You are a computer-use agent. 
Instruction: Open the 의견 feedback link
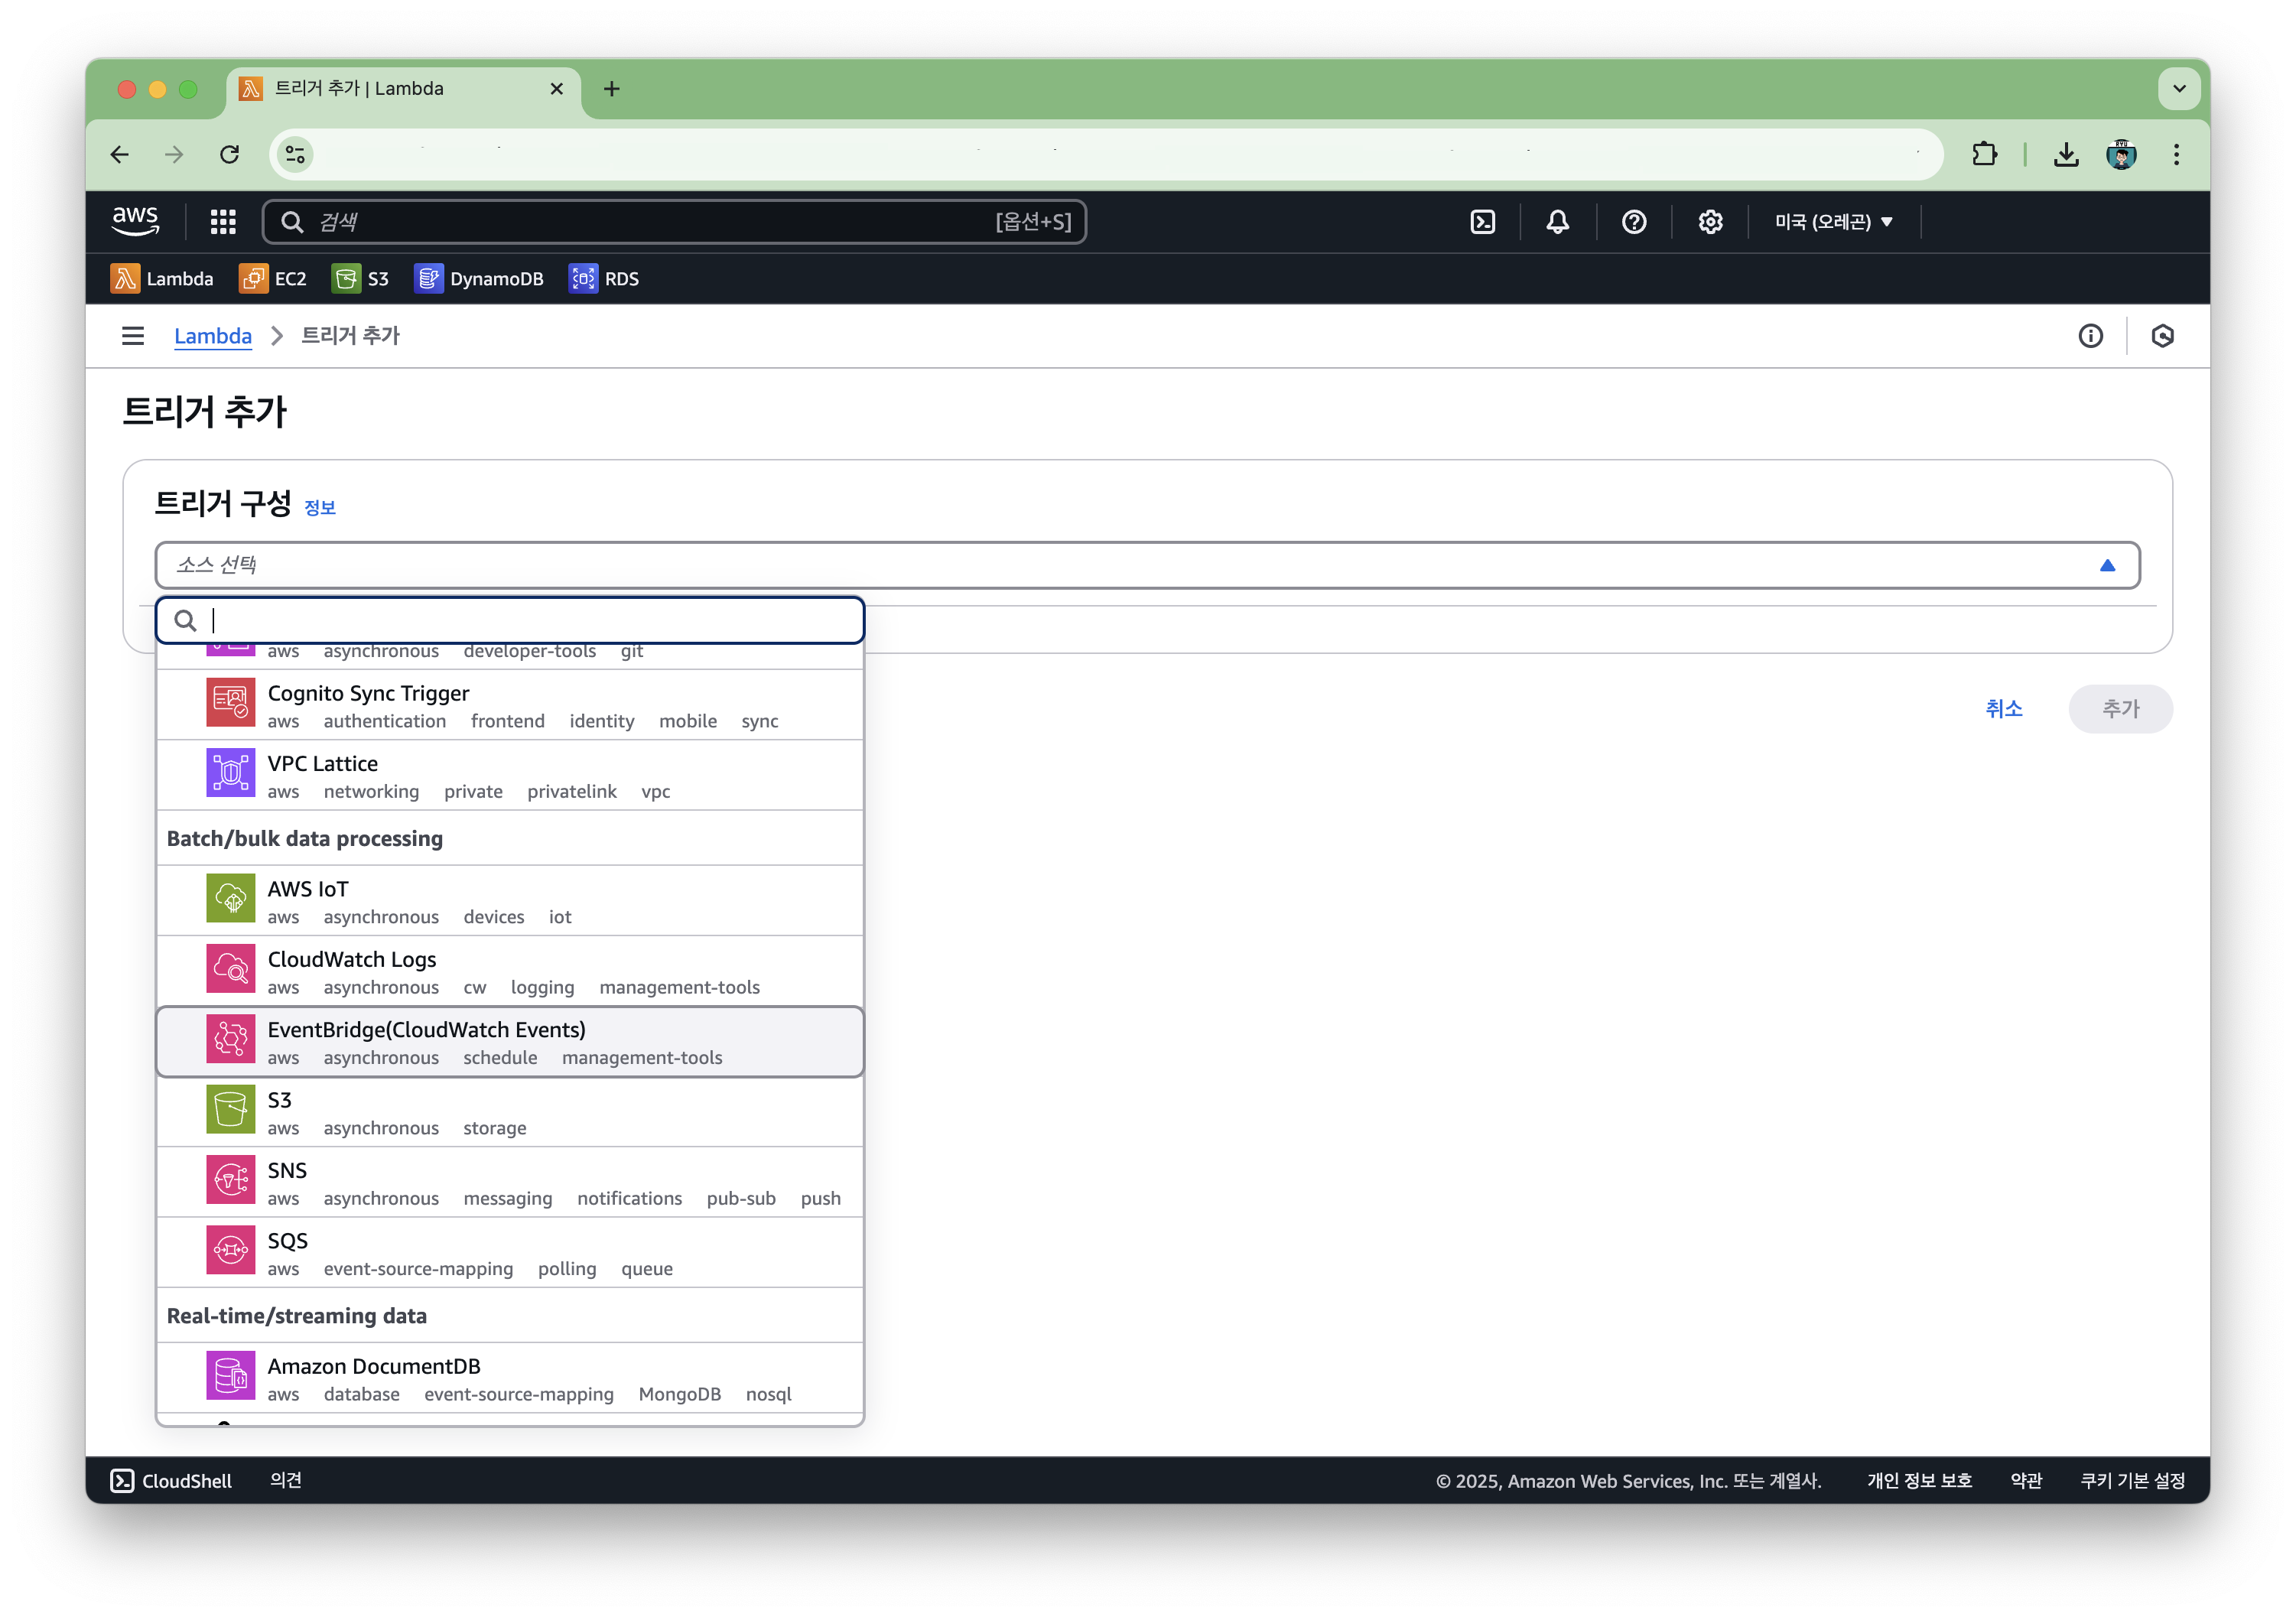(x=286, y=1480)
